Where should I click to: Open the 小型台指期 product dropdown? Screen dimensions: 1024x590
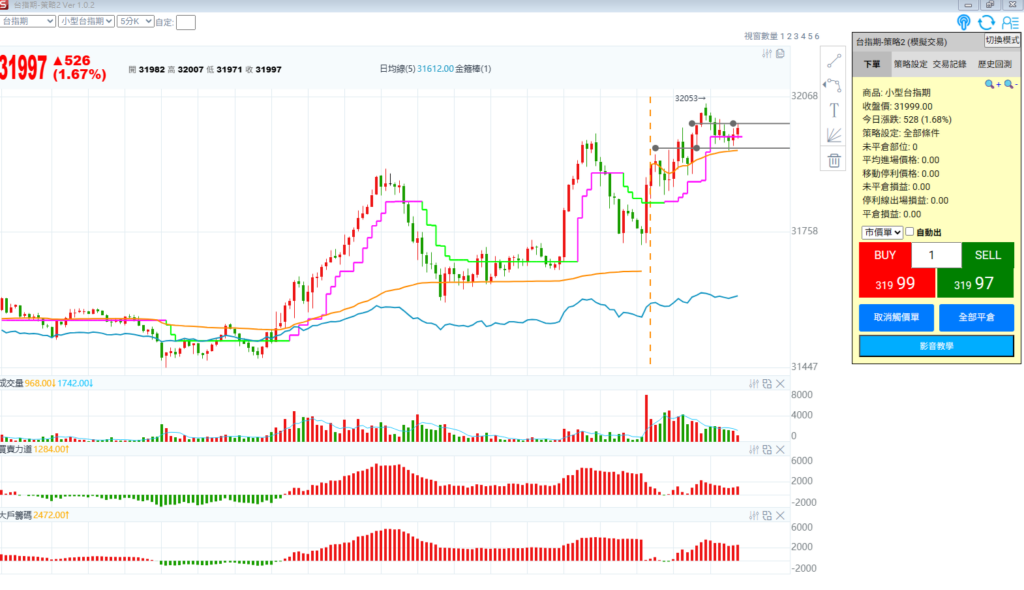[x=85, y=20]
